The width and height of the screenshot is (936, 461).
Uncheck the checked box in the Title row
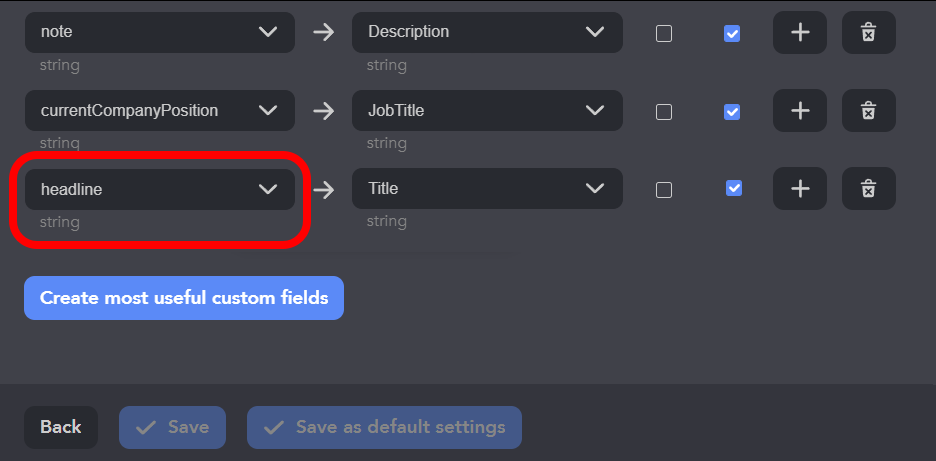734,188
